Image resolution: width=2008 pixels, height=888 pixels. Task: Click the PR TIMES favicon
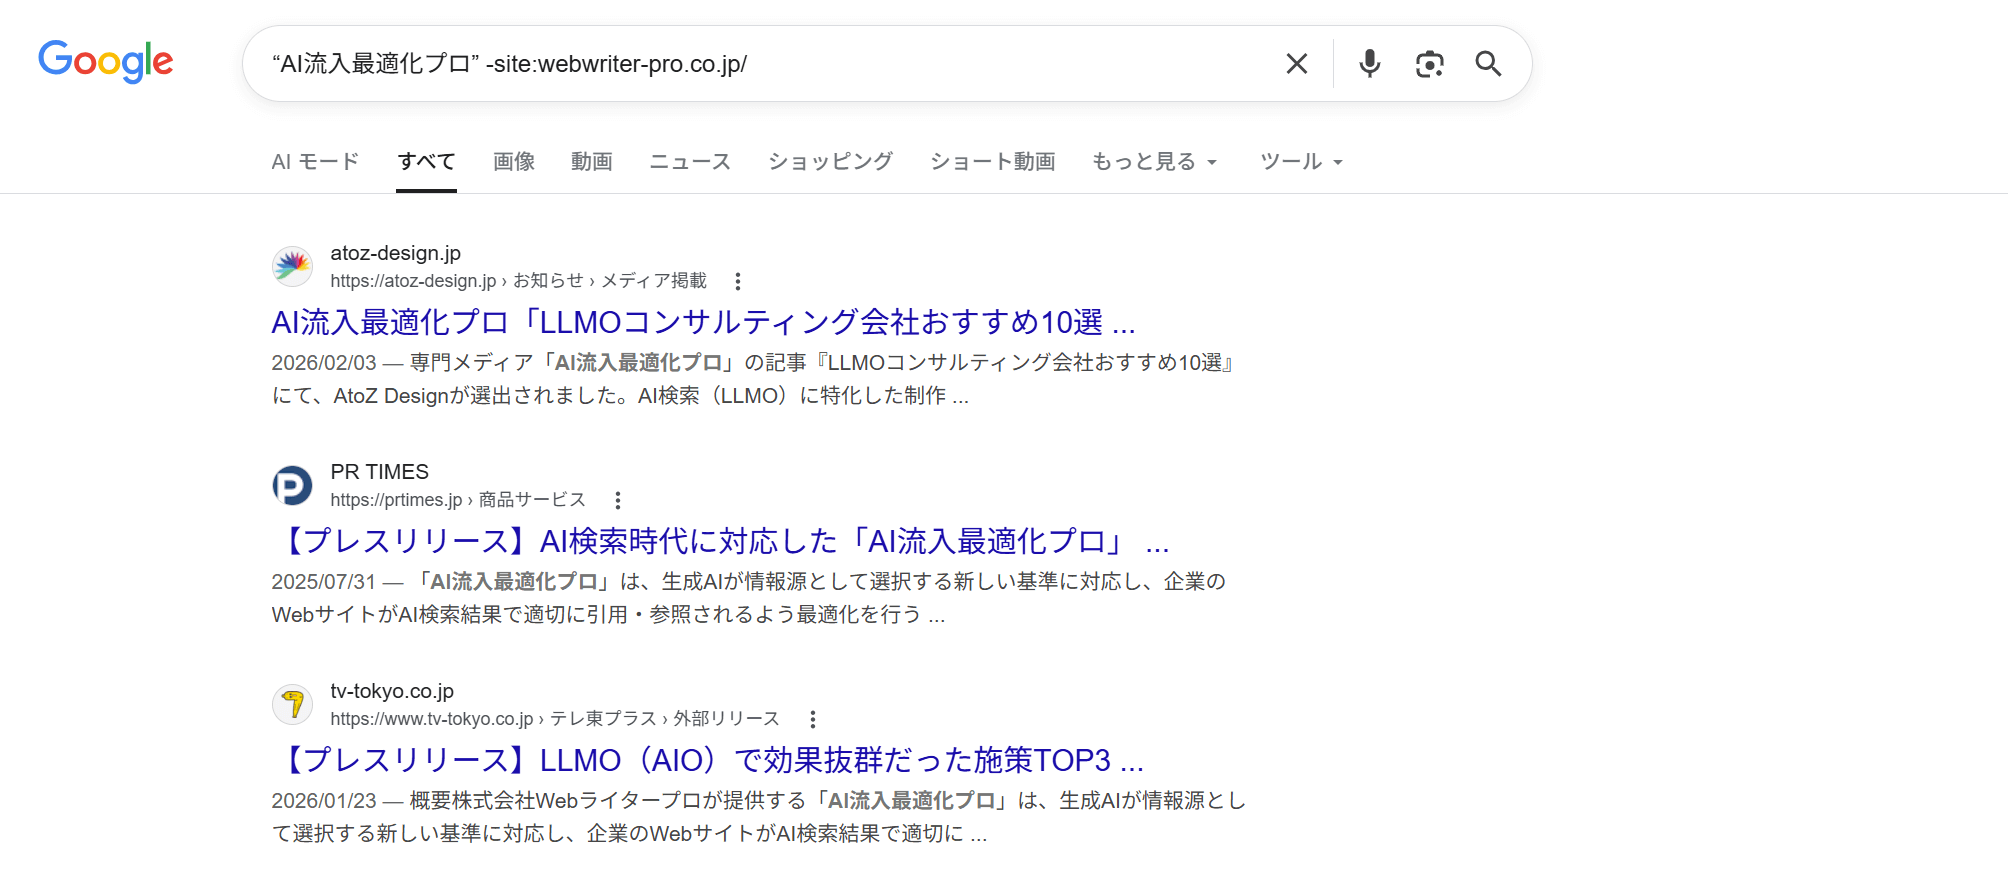click(292, 485)
